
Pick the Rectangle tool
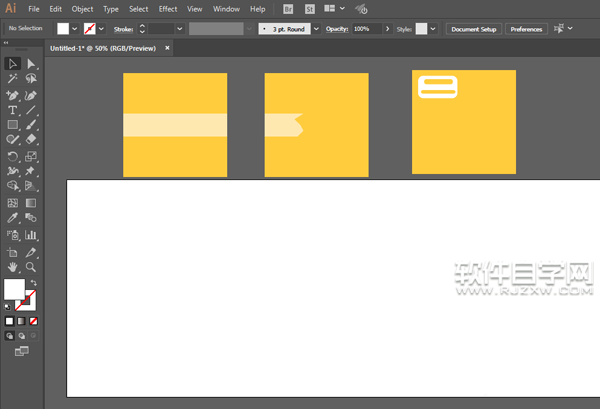click(12, 125)
